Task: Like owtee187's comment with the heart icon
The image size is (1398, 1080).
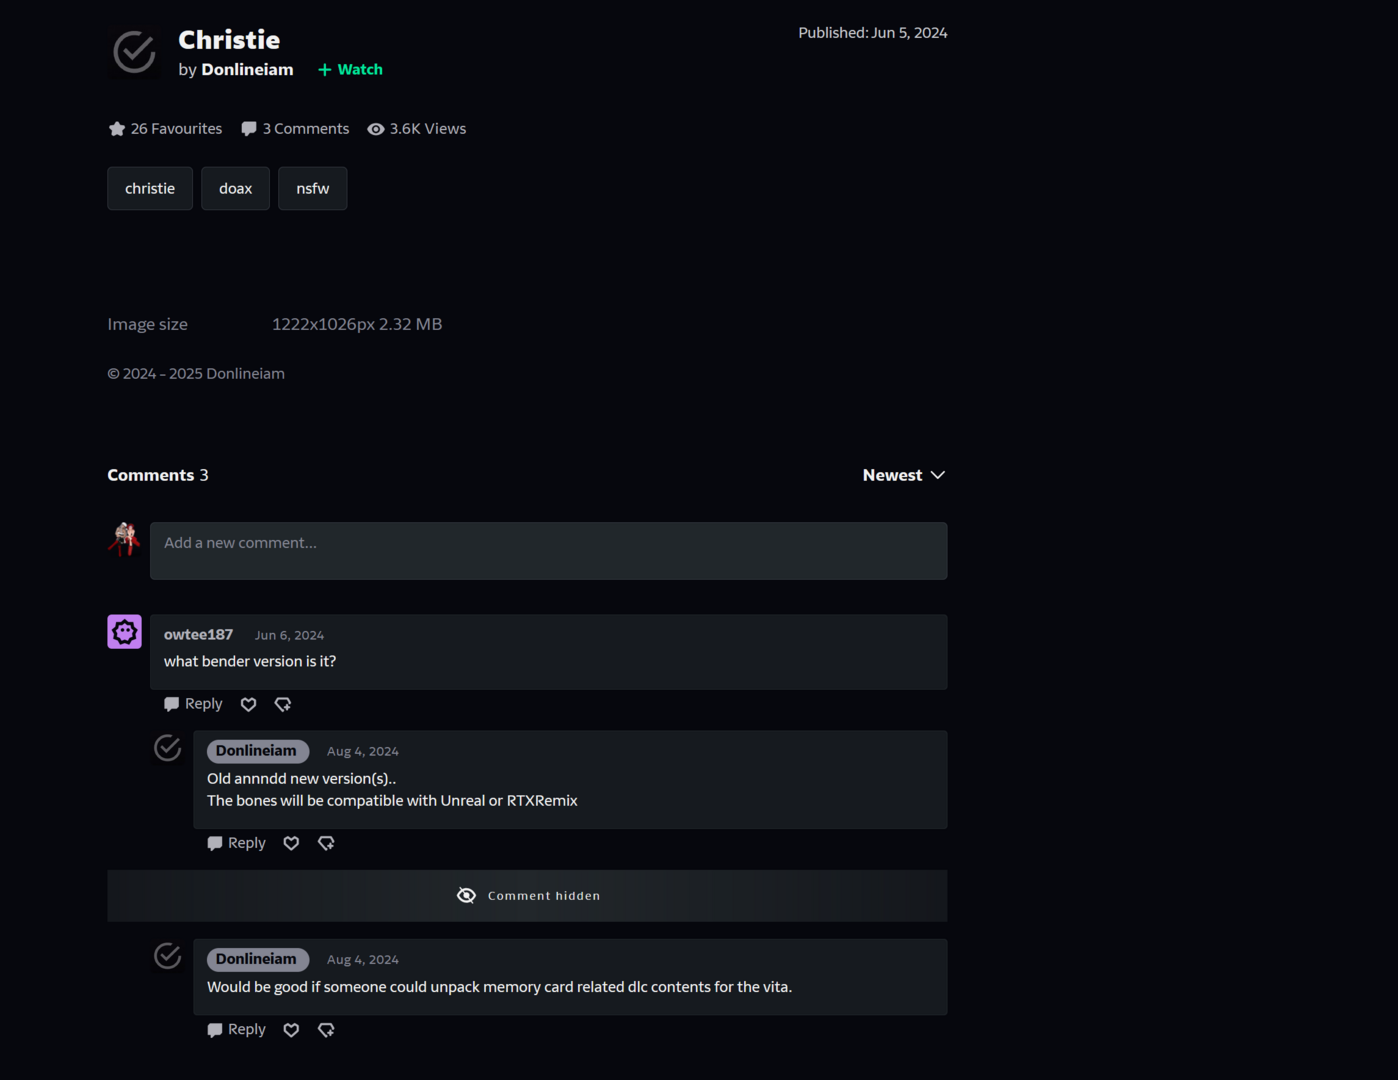Action: (x=249, y=705)
